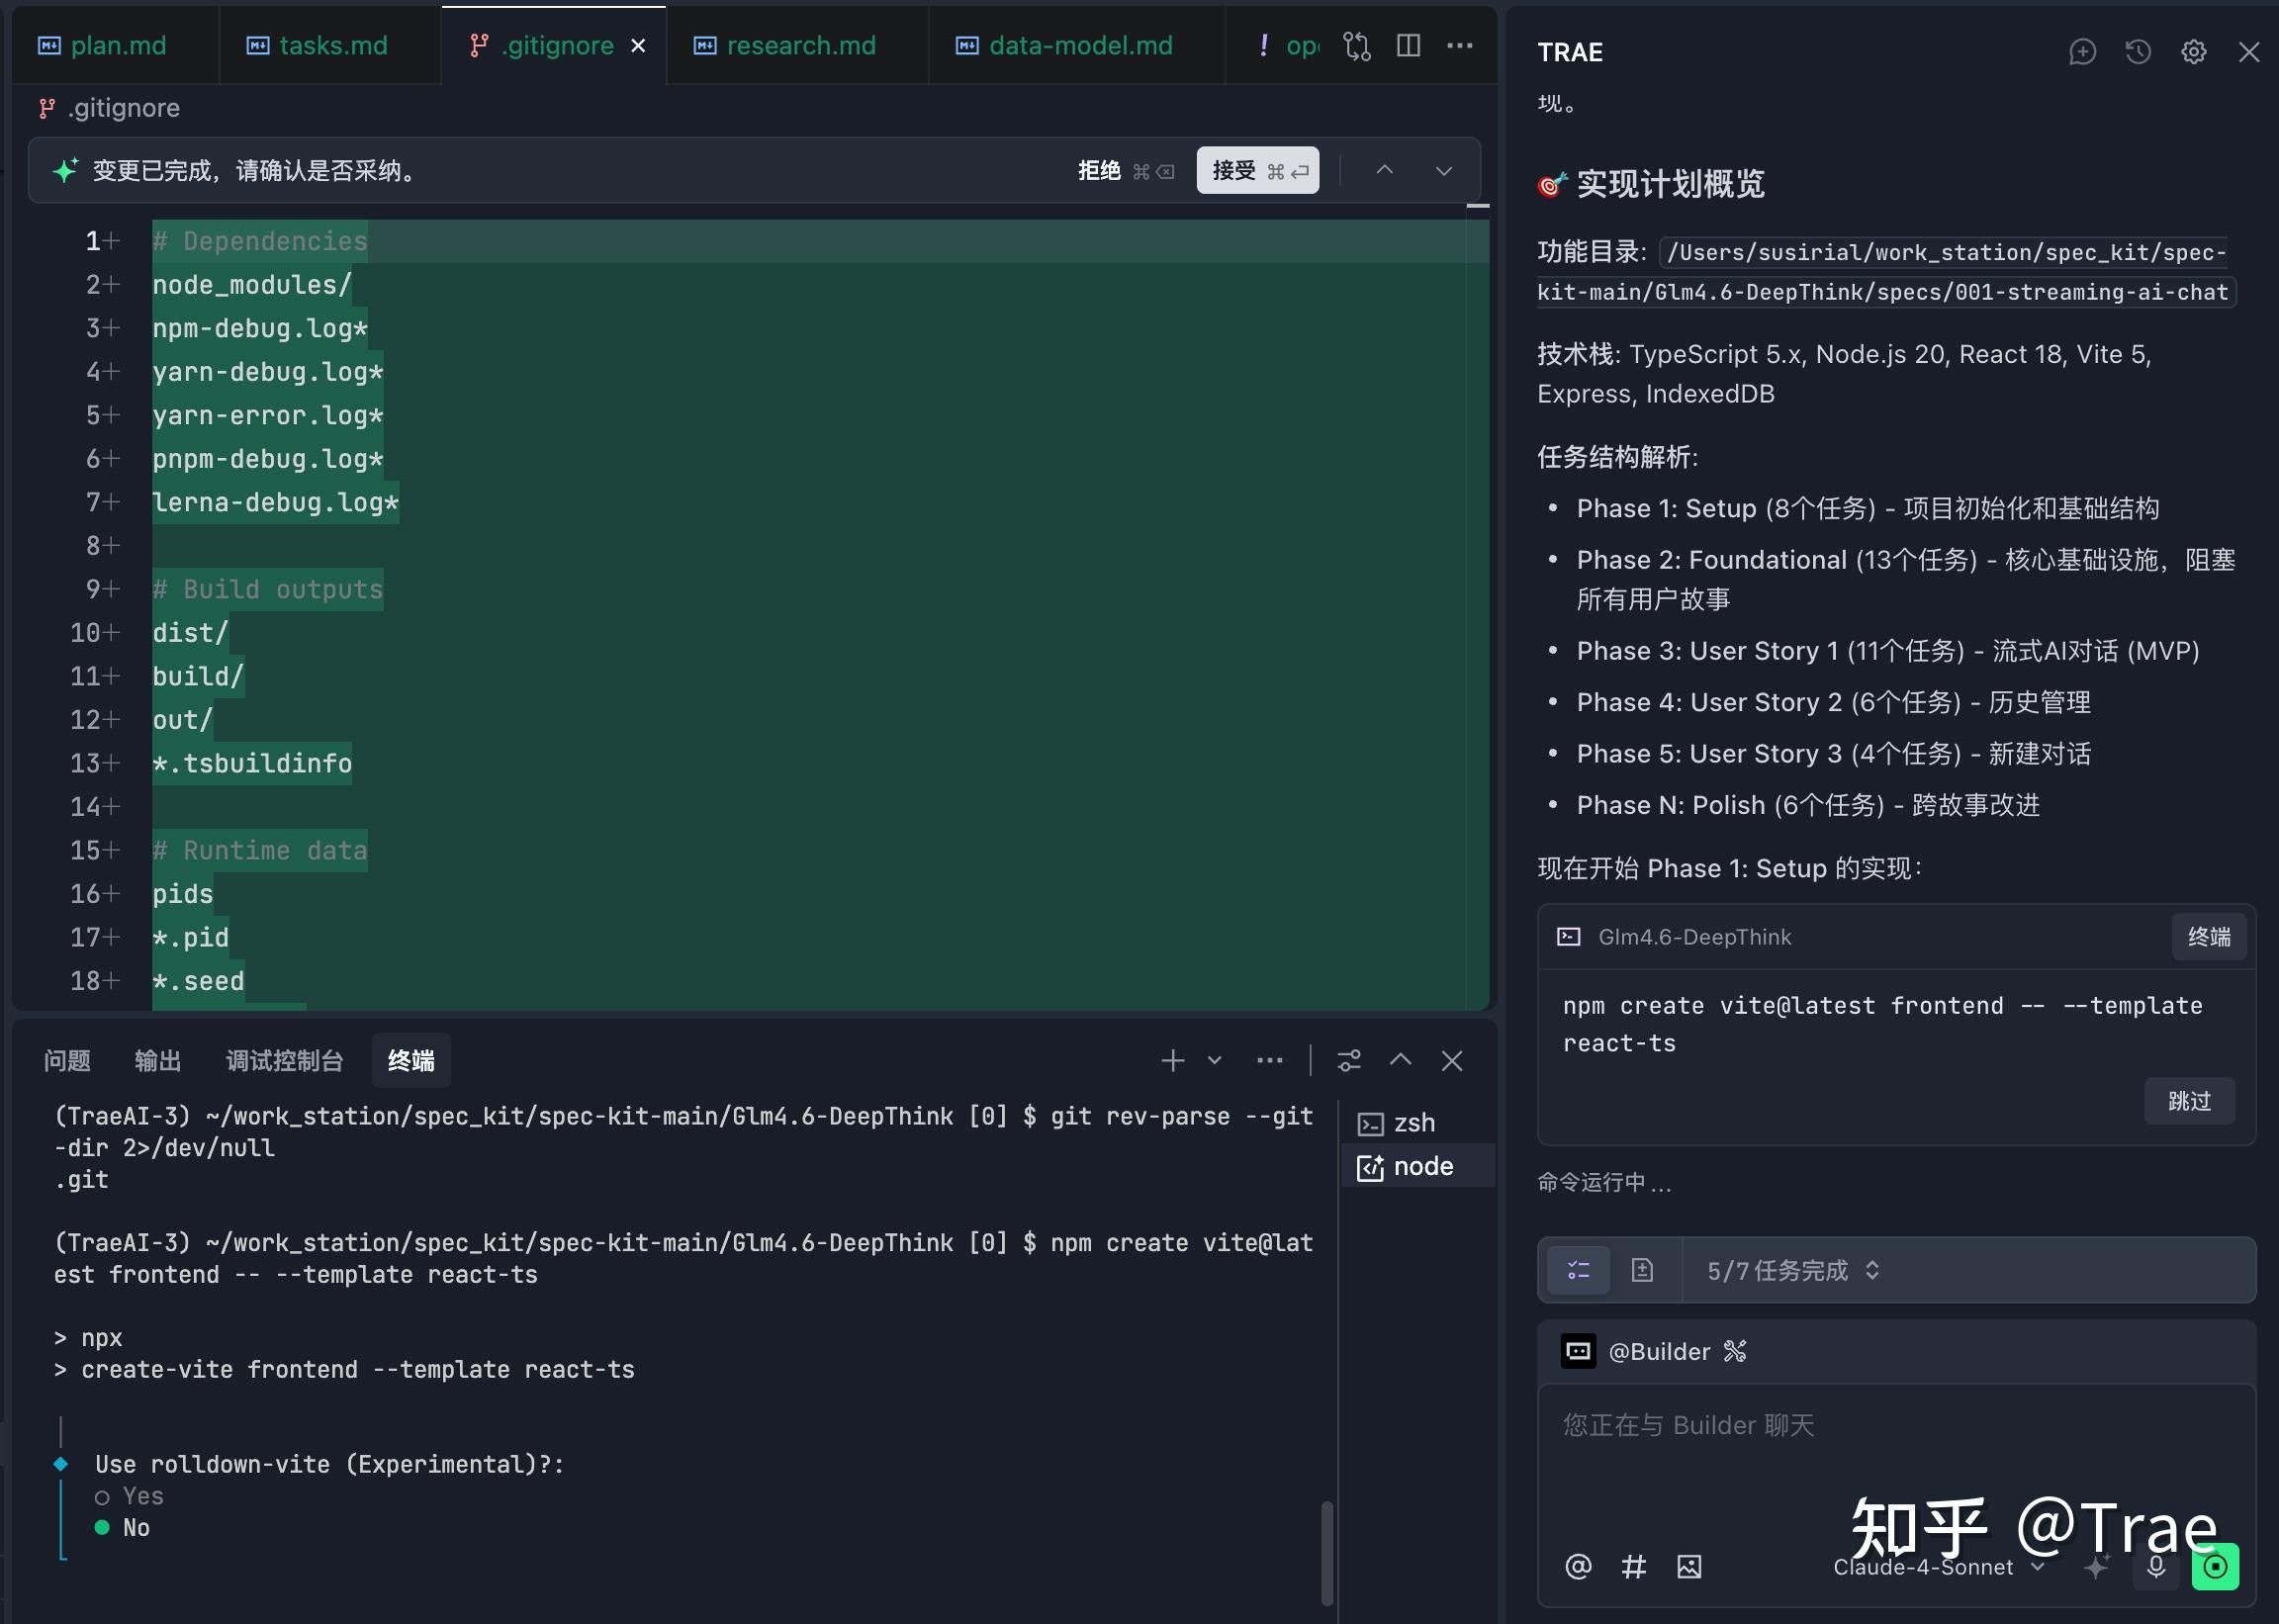Click the @ mention icon in chat input

click(x=1578, y=1566)
